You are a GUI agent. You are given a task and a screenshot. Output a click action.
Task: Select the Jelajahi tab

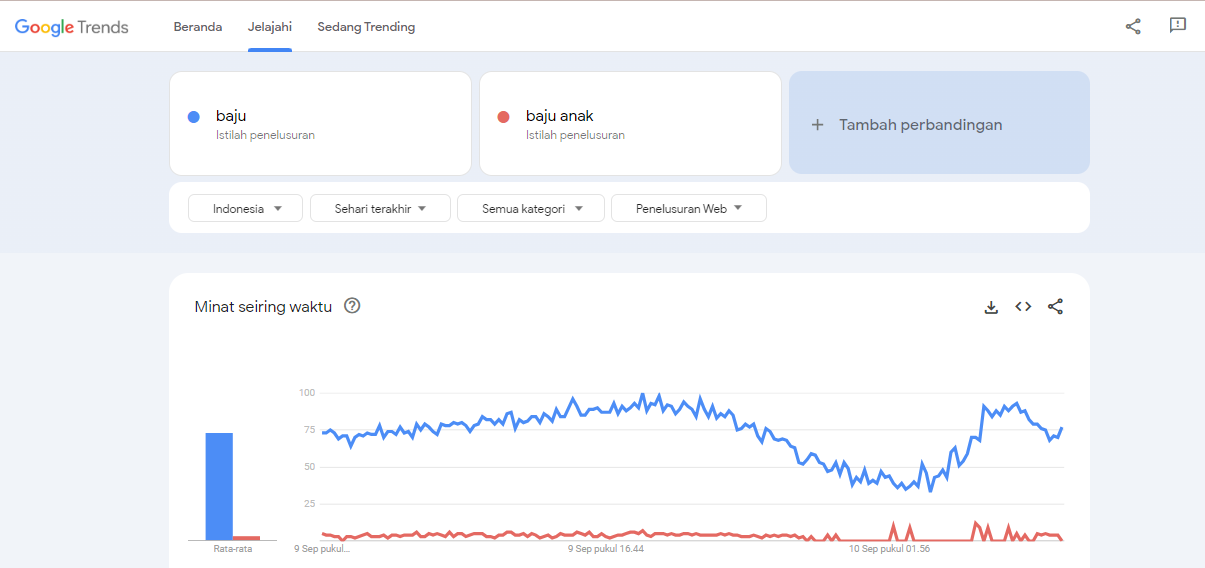pos(270,27)
